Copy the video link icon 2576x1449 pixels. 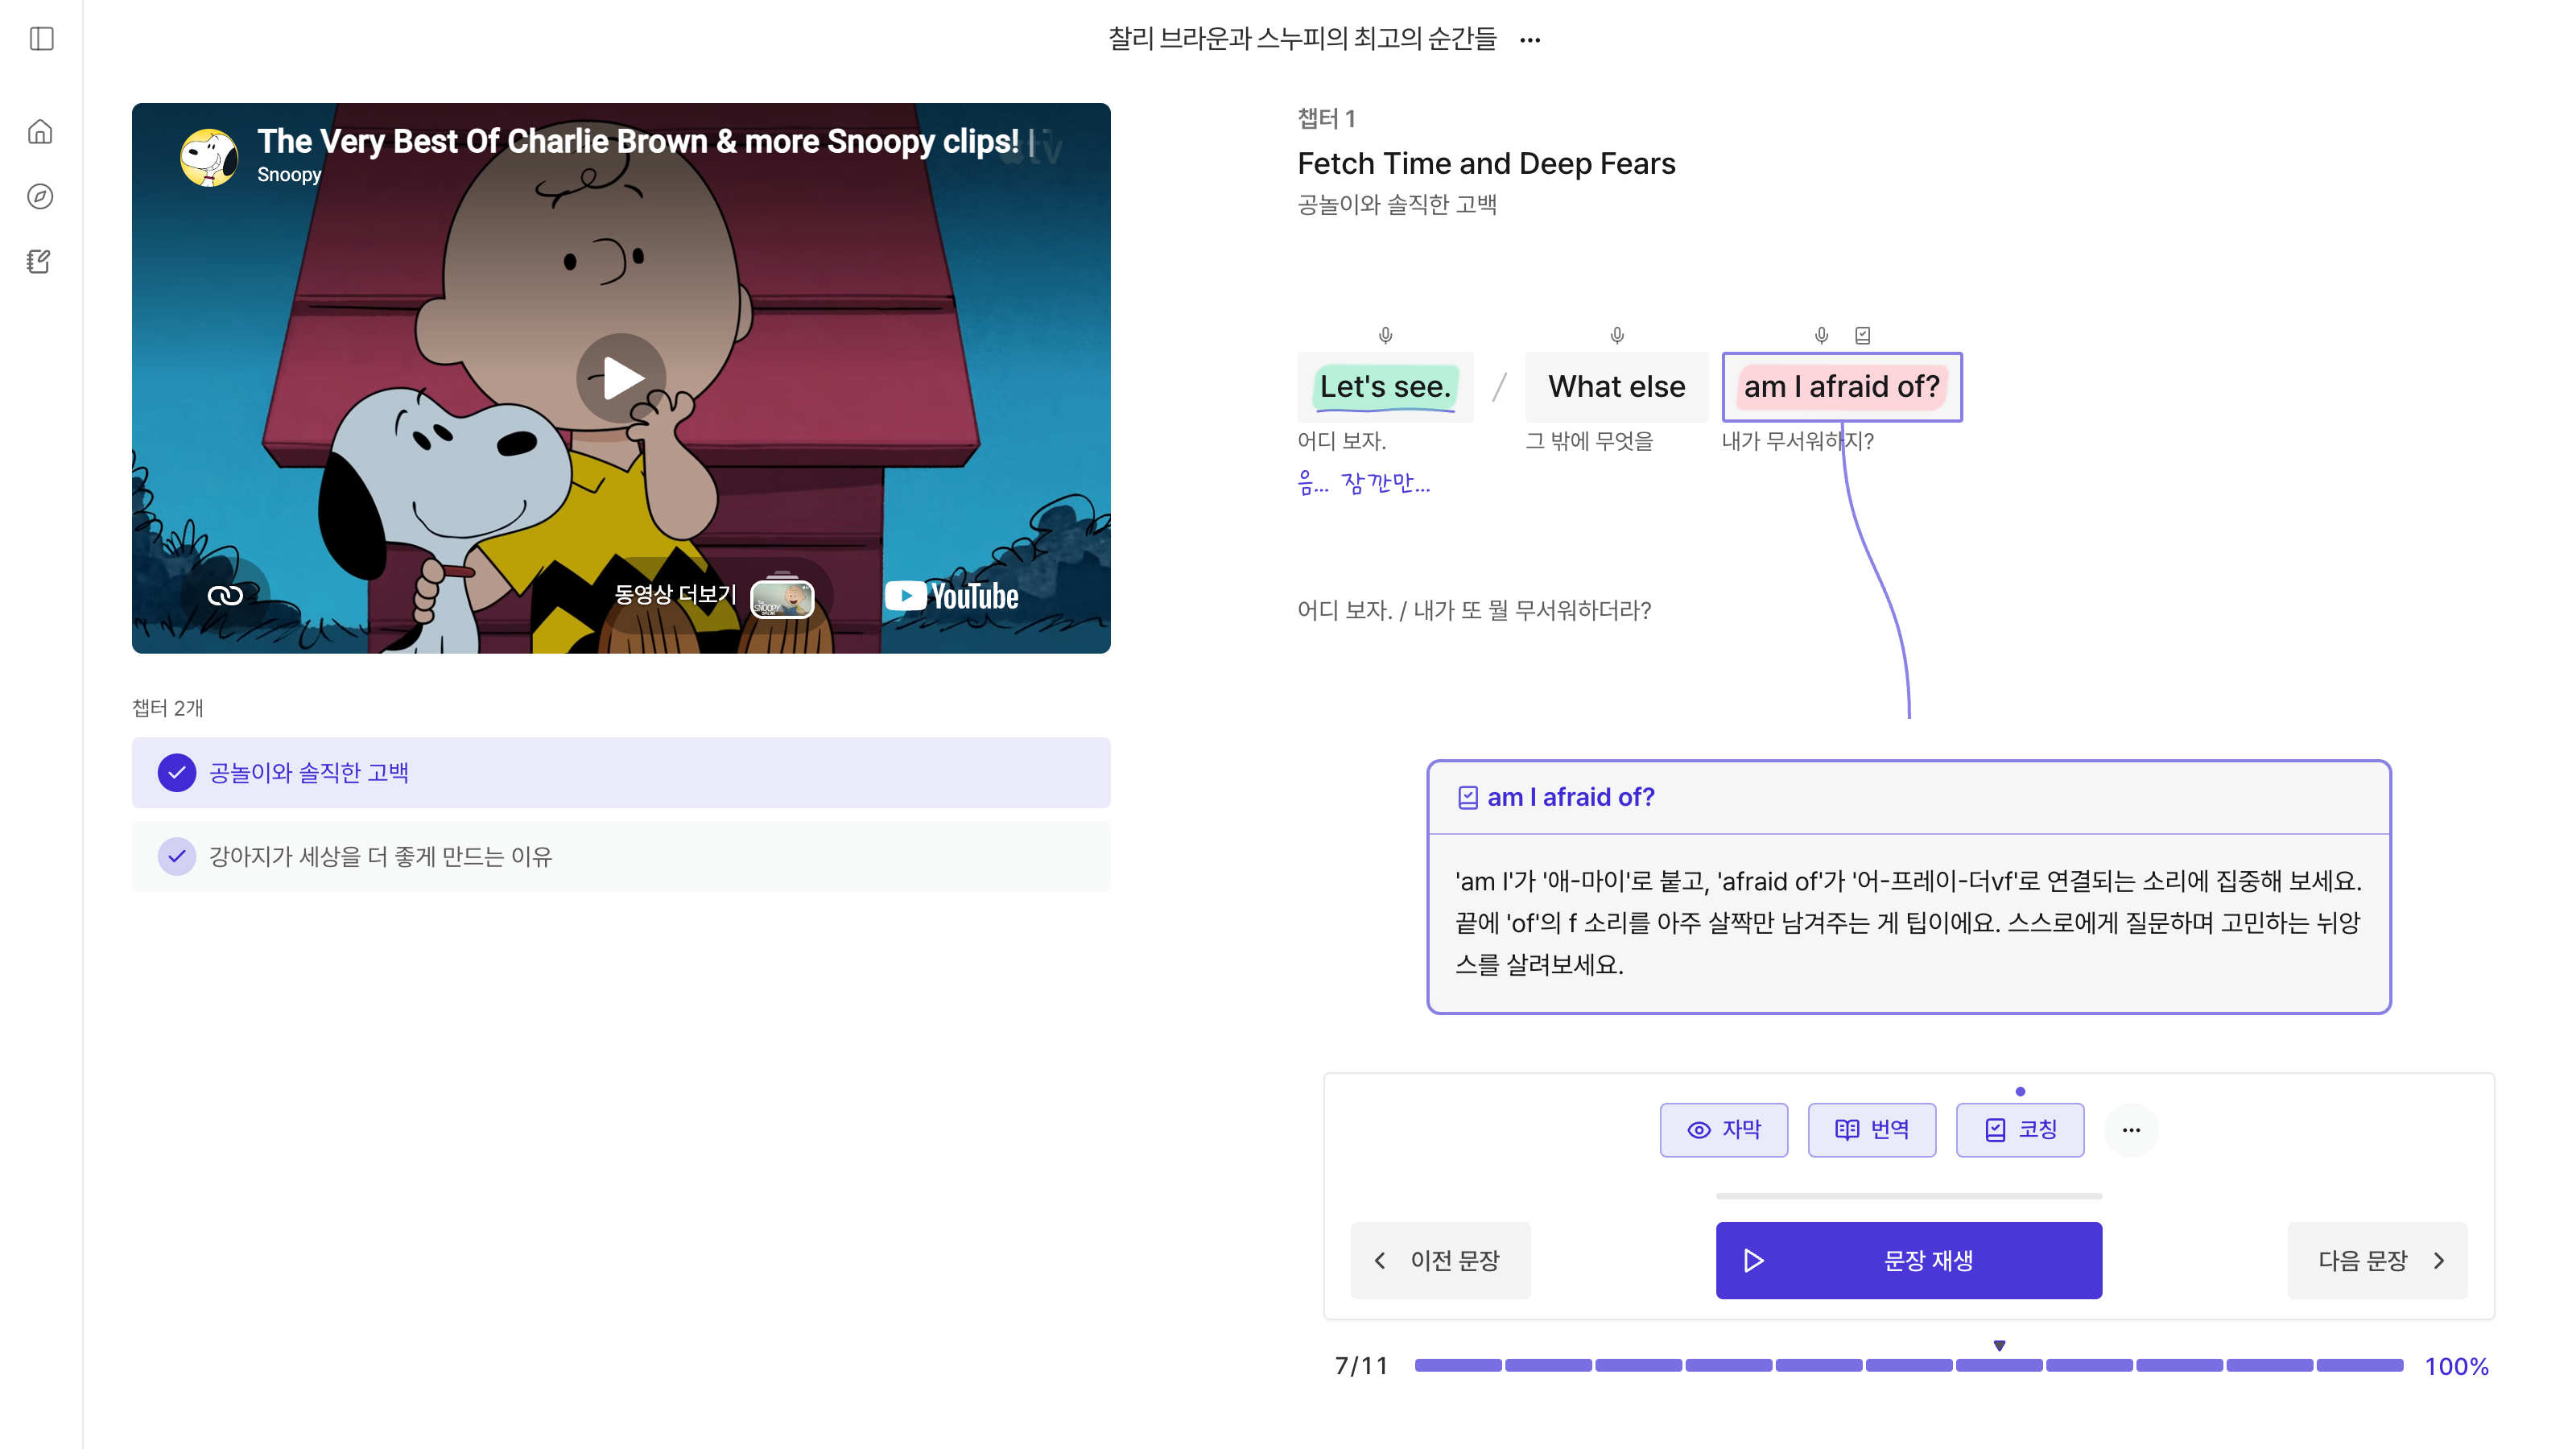click(225, 596)
